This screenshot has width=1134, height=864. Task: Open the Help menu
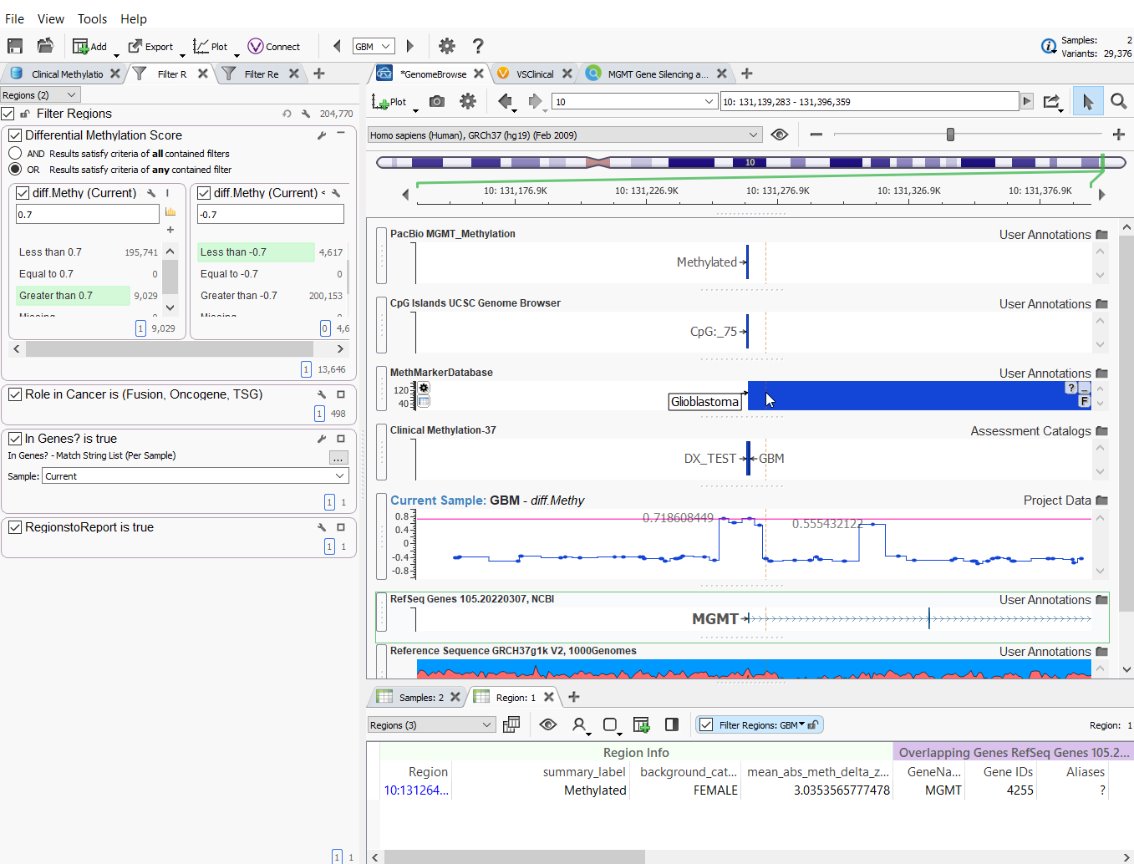(x=133, y=19)
